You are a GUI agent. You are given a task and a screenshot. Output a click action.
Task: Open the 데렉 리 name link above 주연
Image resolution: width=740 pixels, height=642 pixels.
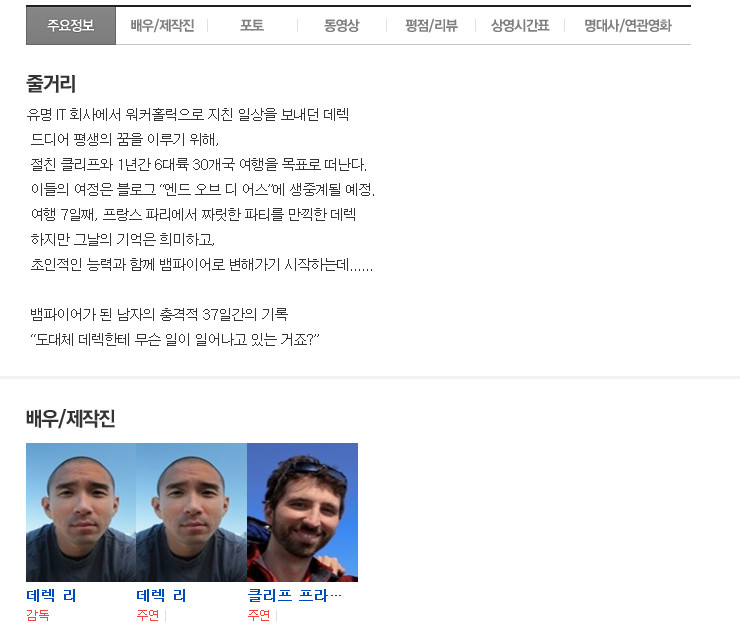point(161,596)
